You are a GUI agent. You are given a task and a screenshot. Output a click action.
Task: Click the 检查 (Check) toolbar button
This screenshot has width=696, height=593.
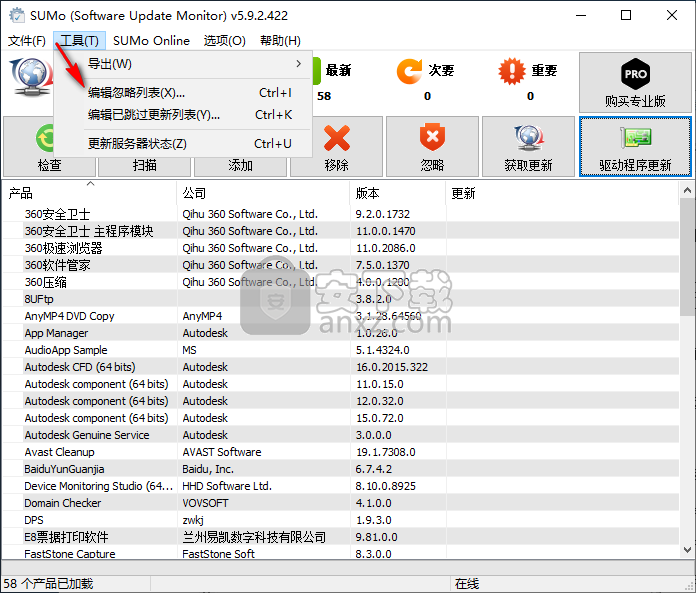point(49,147)
